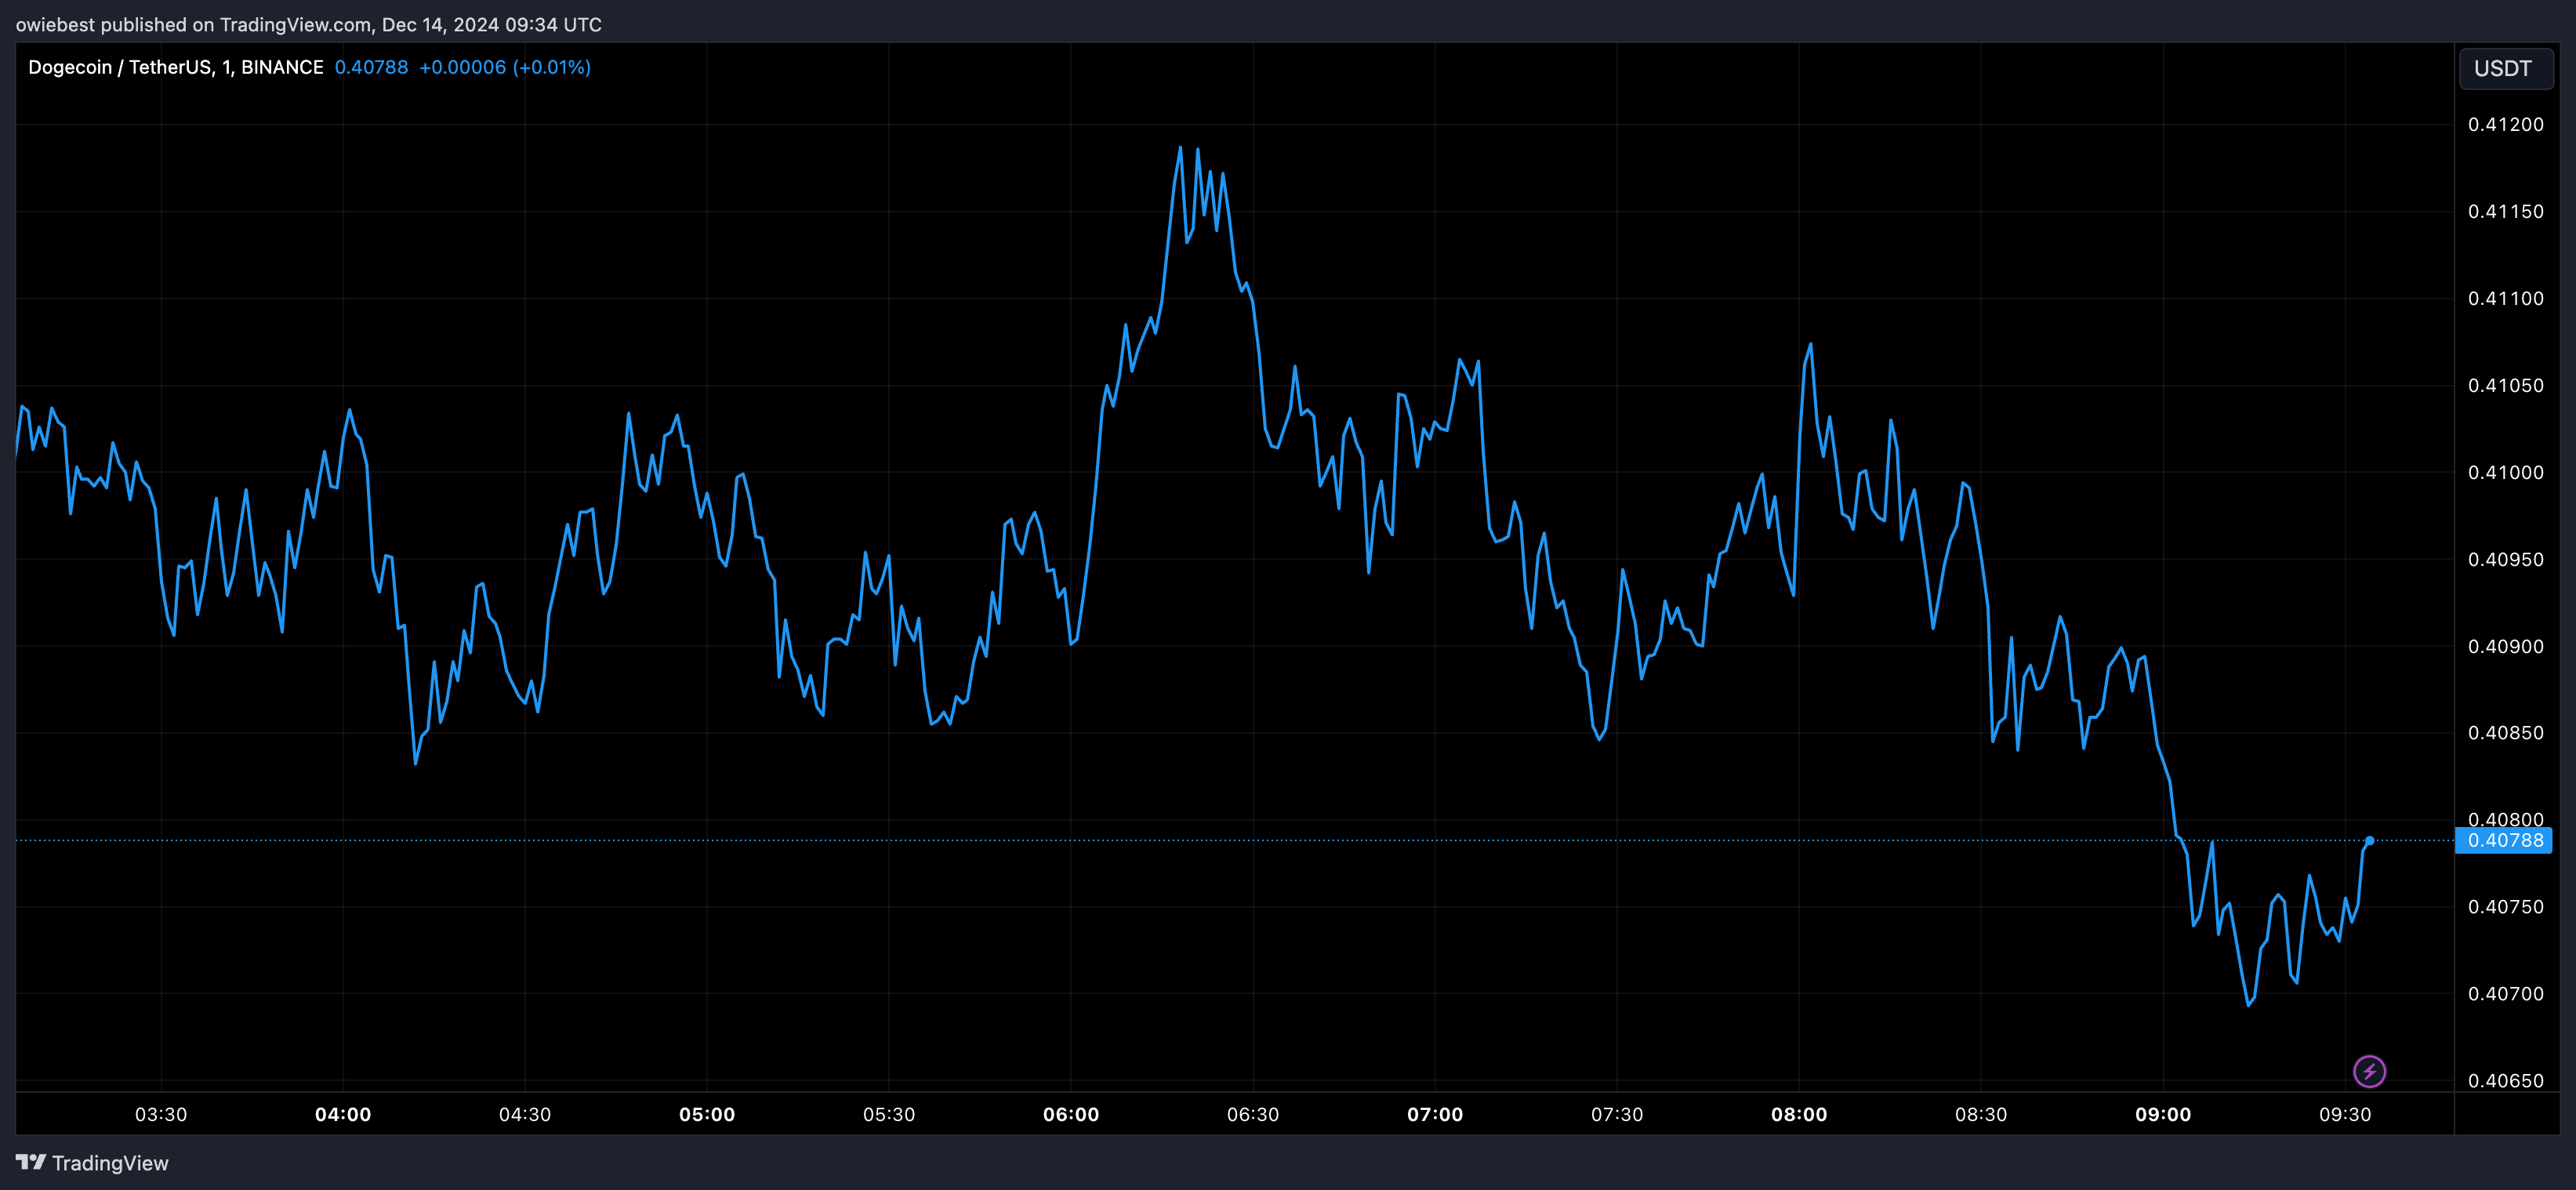This screenshot has height=1190, width=2576.
Task: Click the 0.40850 price axis label
Action: pos(2505,733)
